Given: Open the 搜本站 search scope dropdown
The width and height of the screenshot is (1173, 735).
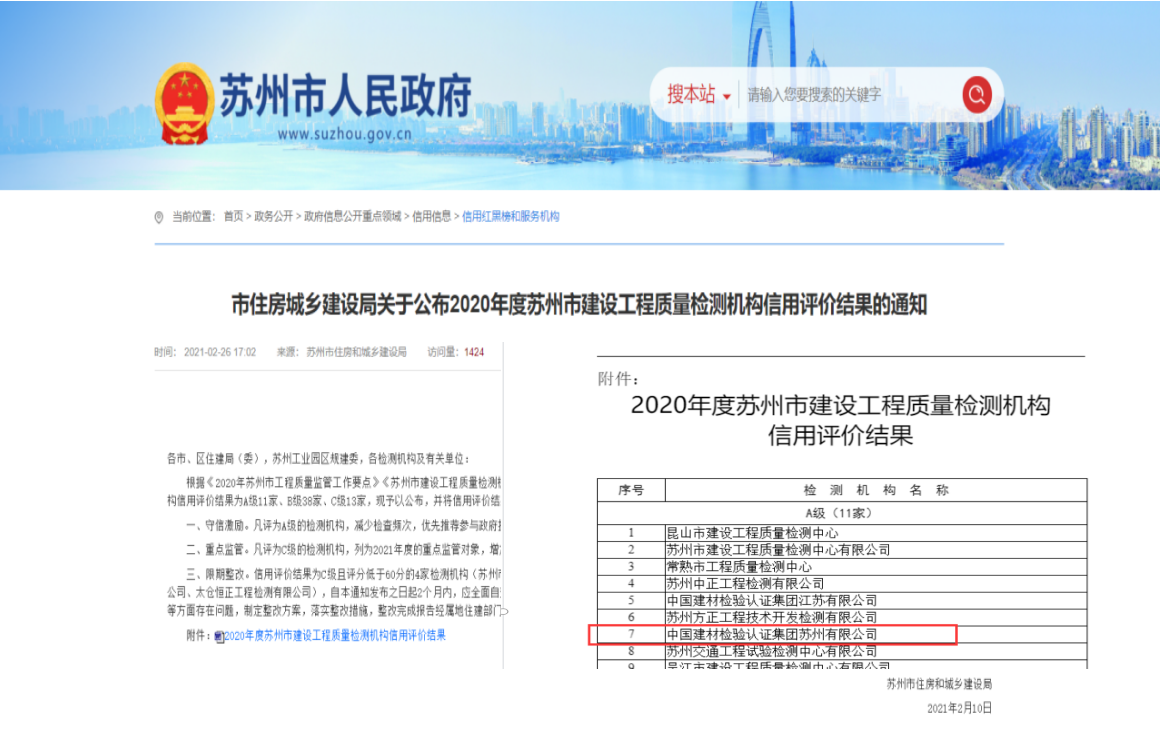Looking at the screenshot, I should pos(699,95).
